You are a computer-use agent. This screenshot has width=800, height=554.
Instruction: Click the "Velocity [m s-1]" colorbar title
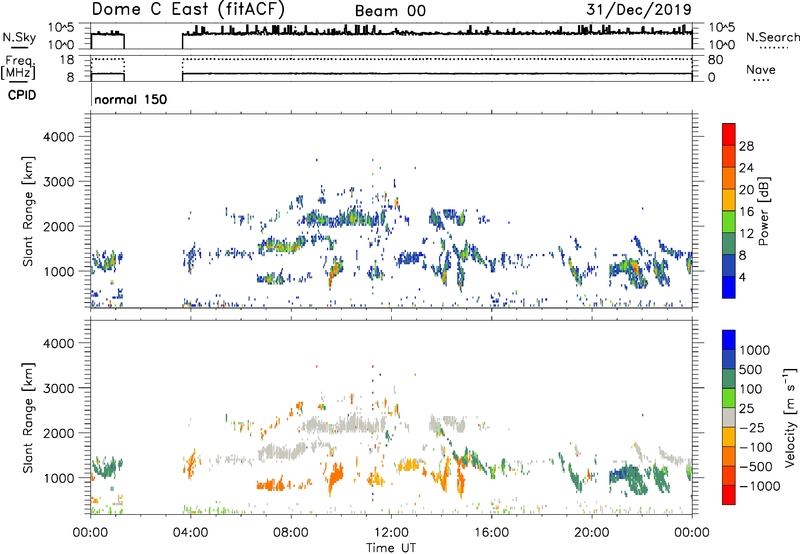point(790,417)
